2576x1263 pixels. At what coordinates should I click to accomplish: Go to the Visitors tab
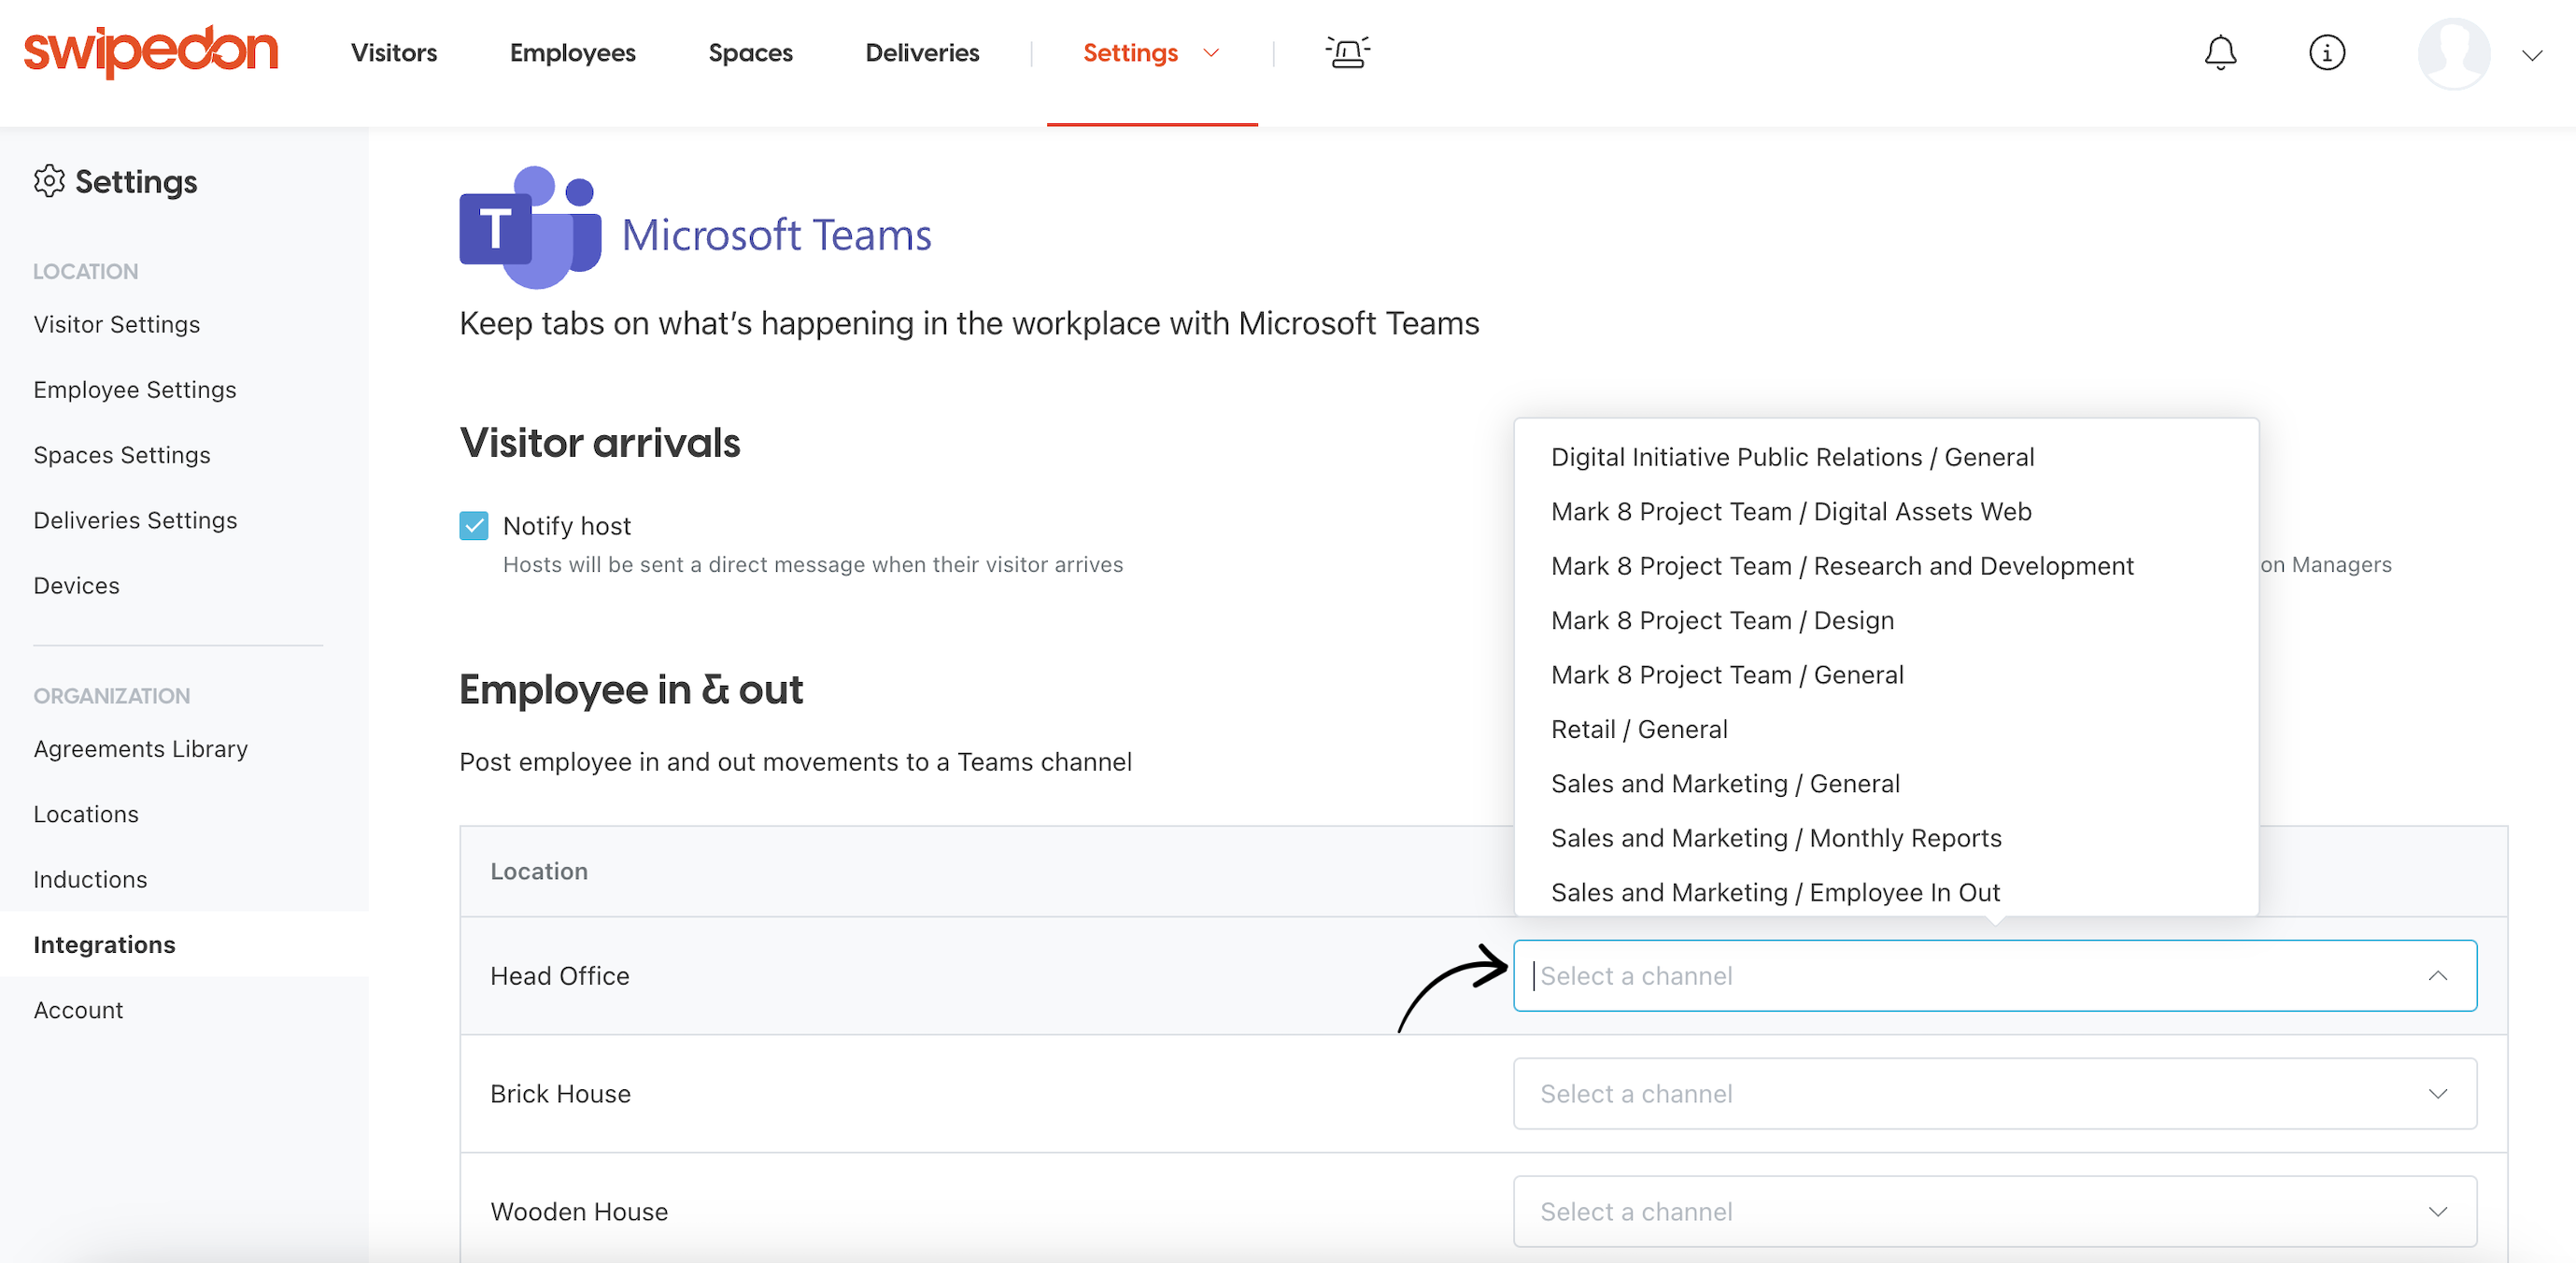coord(394,53)
